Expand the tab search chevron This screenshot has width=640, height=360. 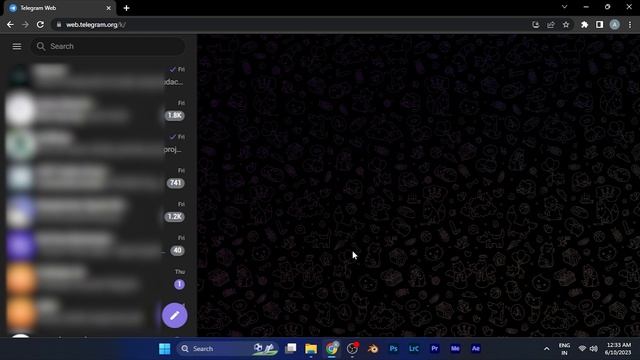[x=564, y=7]
